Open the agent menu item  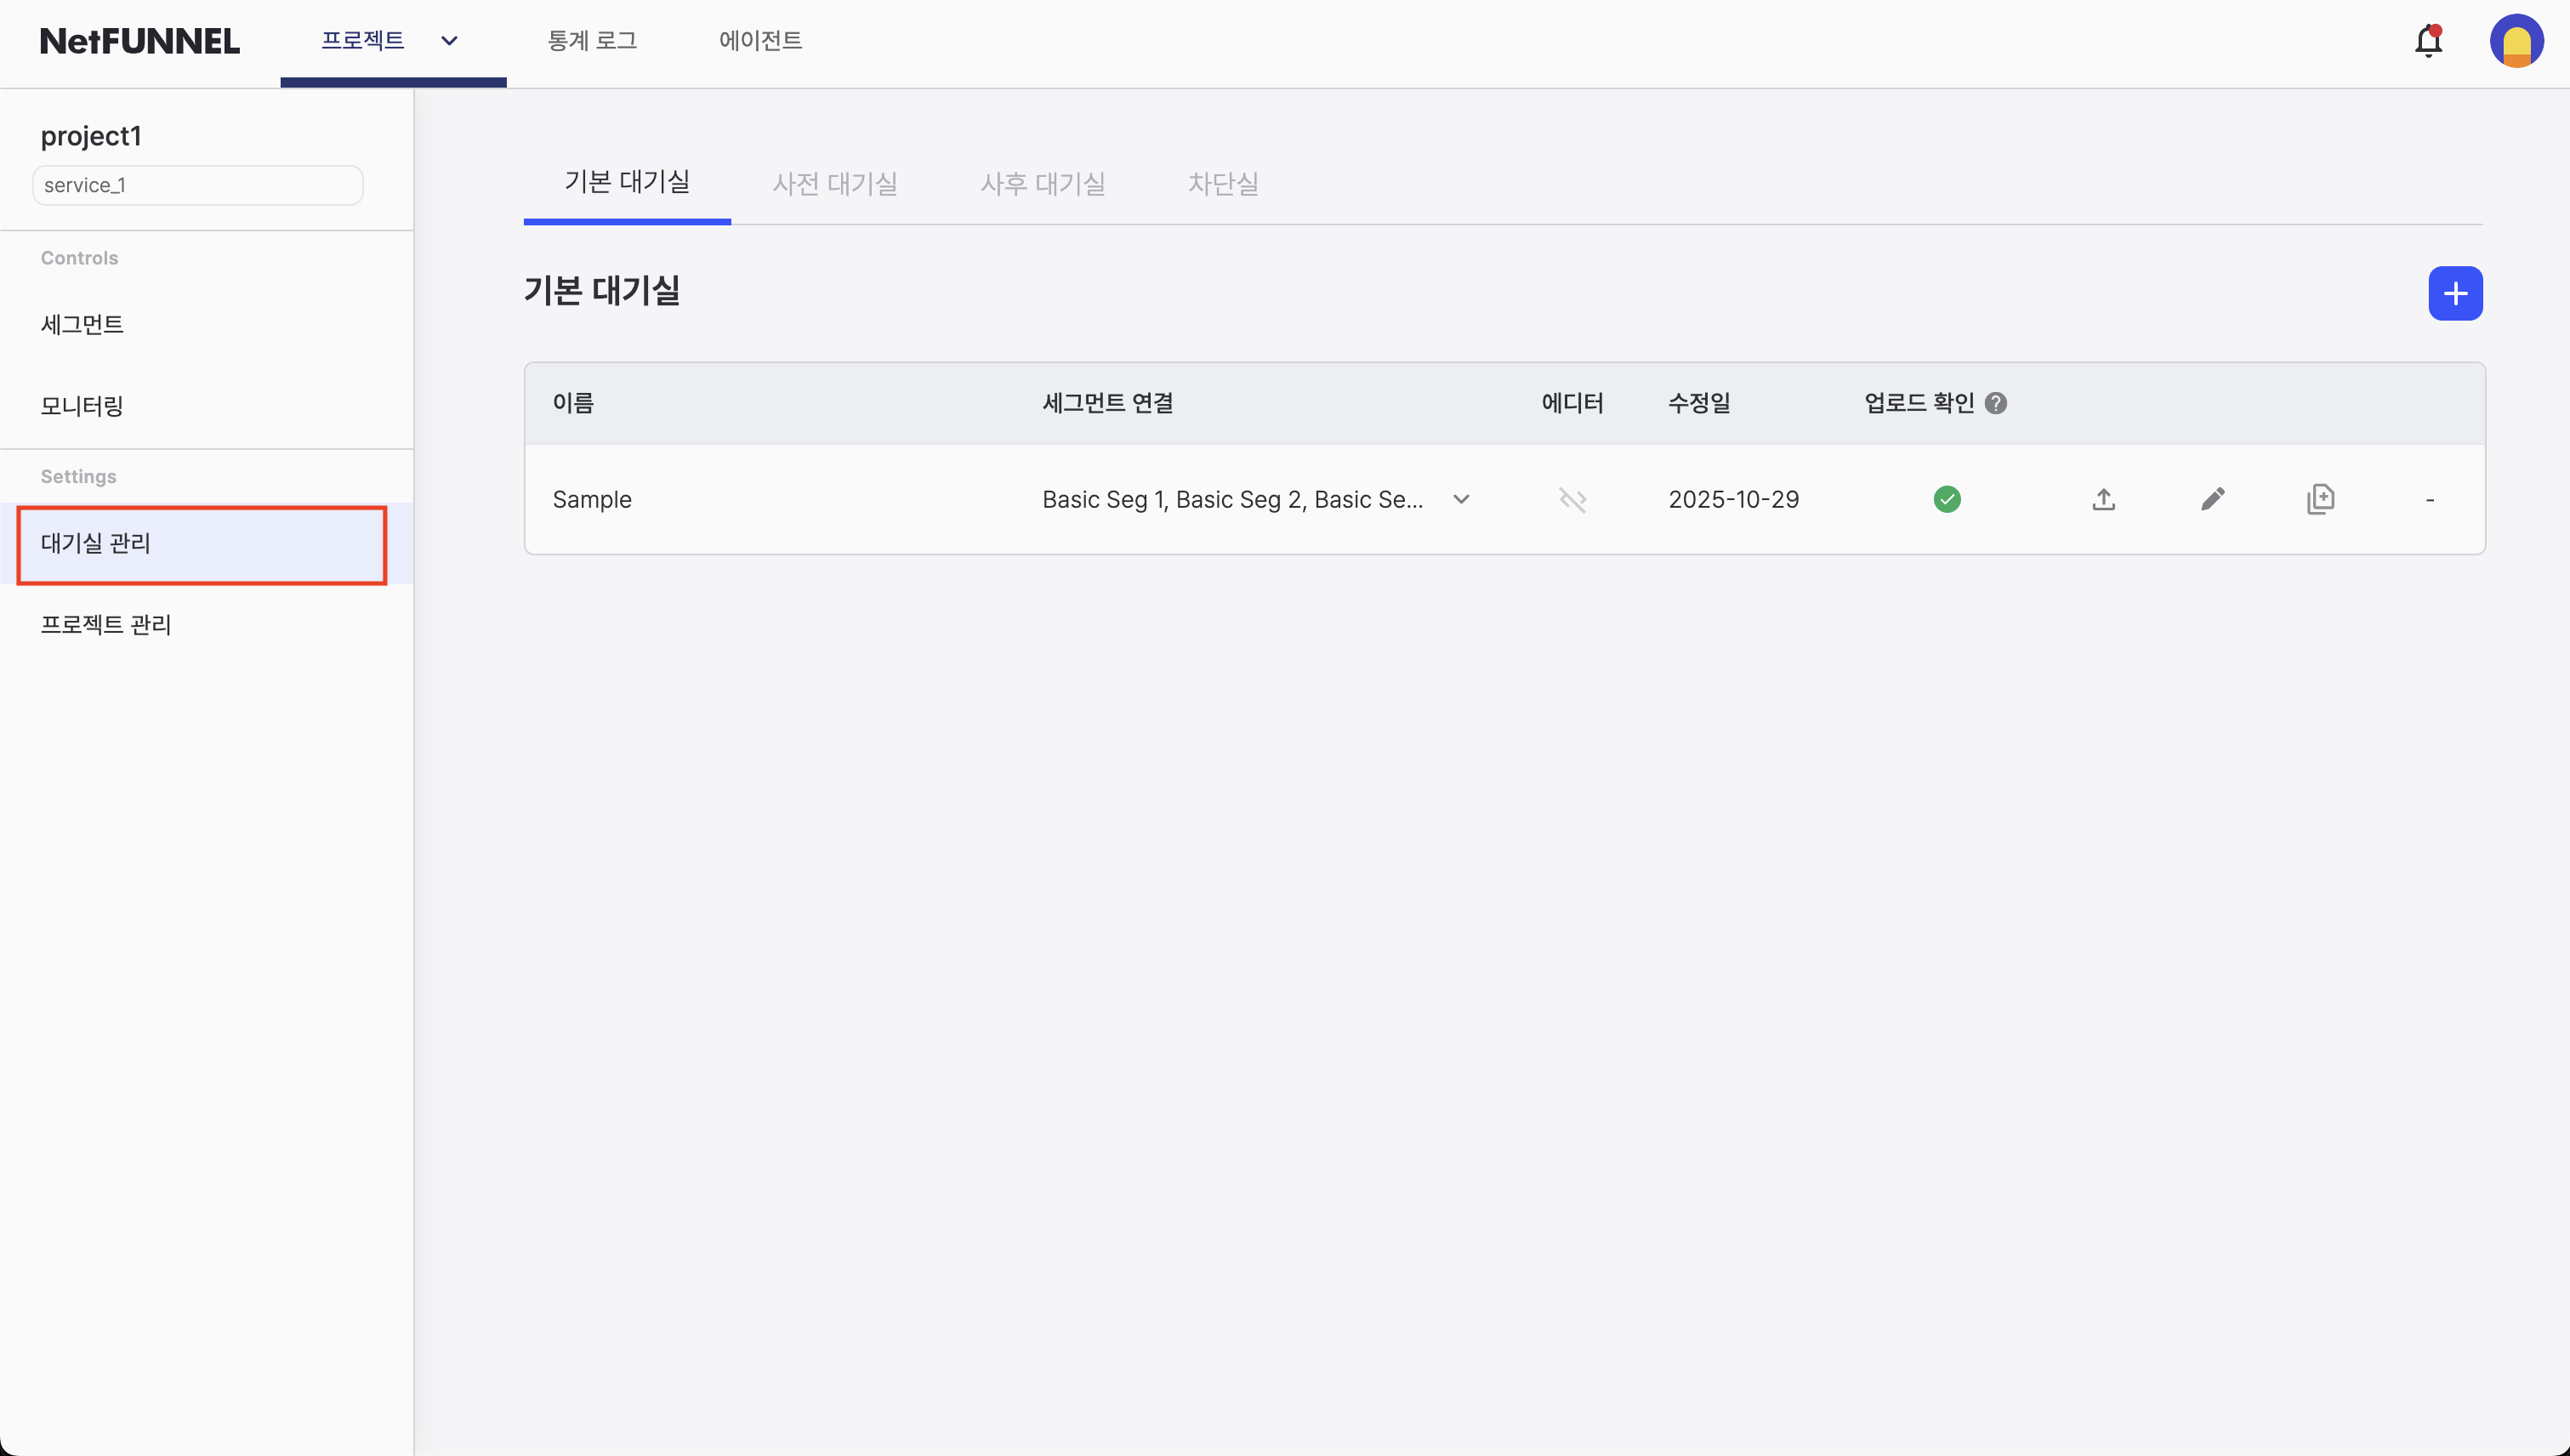pos(760,41)
